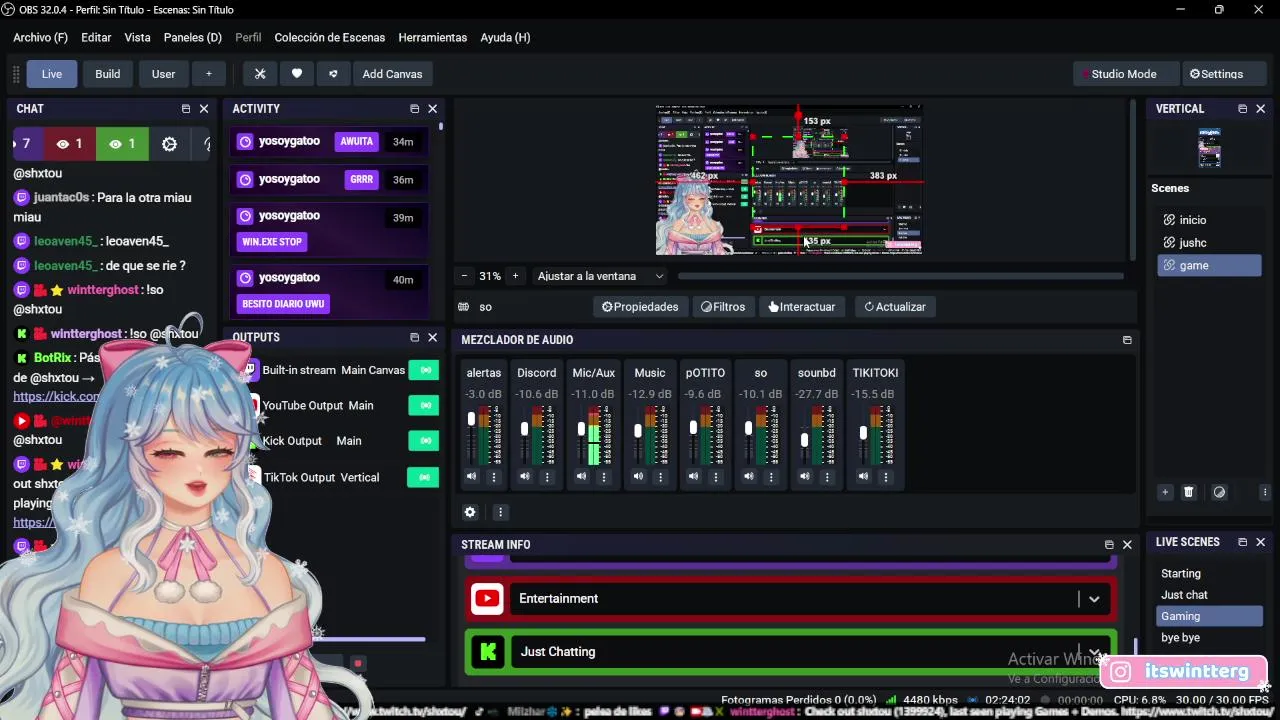Screen dimensions: 1280x720
Task: Open options menu for alertas channel
Action: [x=493, y=477]
